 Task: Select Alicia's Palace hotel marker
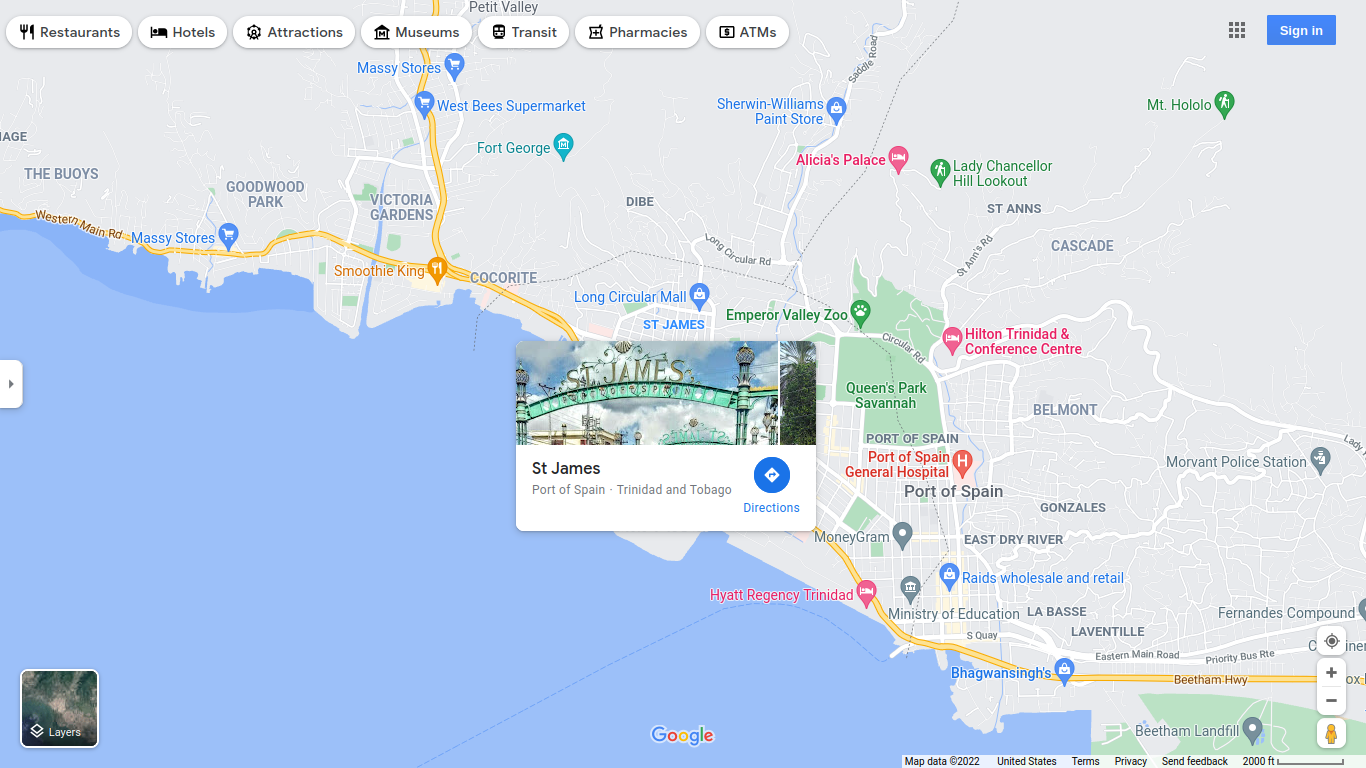point(899,157)
